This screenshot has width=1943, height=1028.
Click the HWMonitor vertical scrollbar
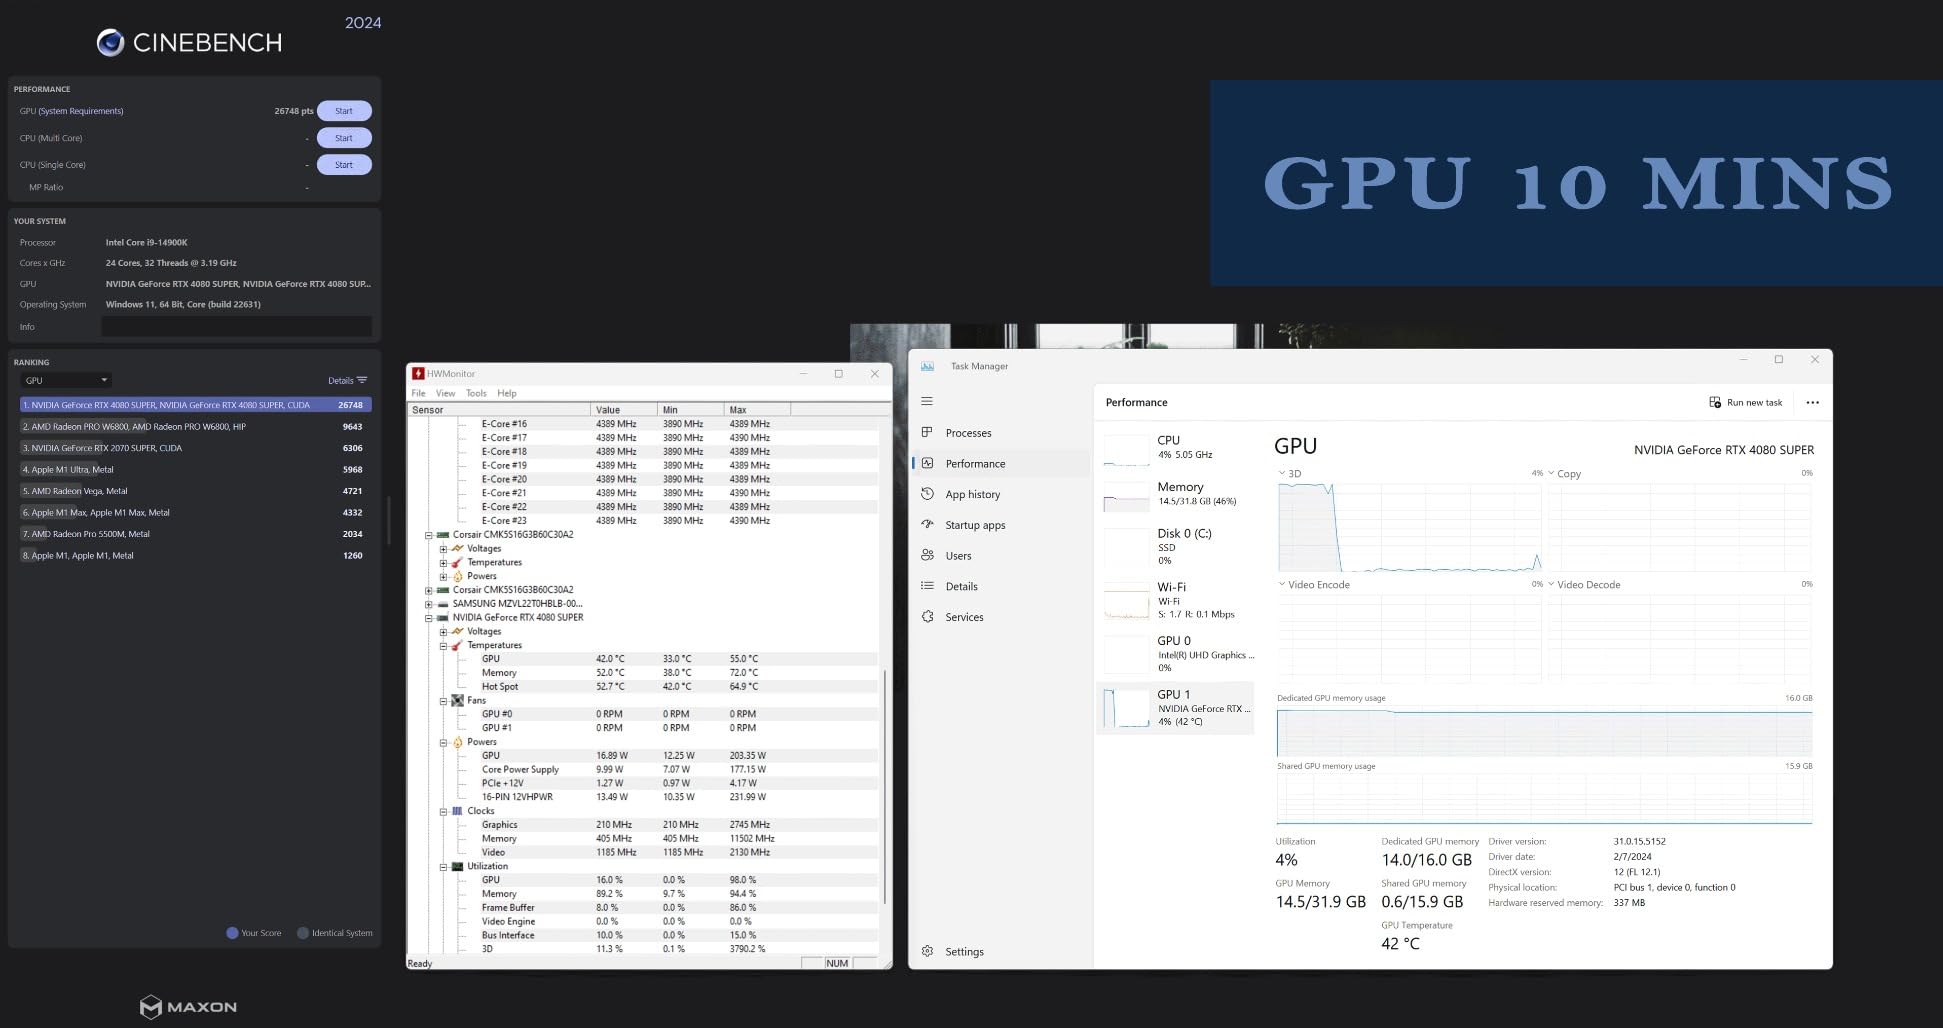(x=885, y=786)
